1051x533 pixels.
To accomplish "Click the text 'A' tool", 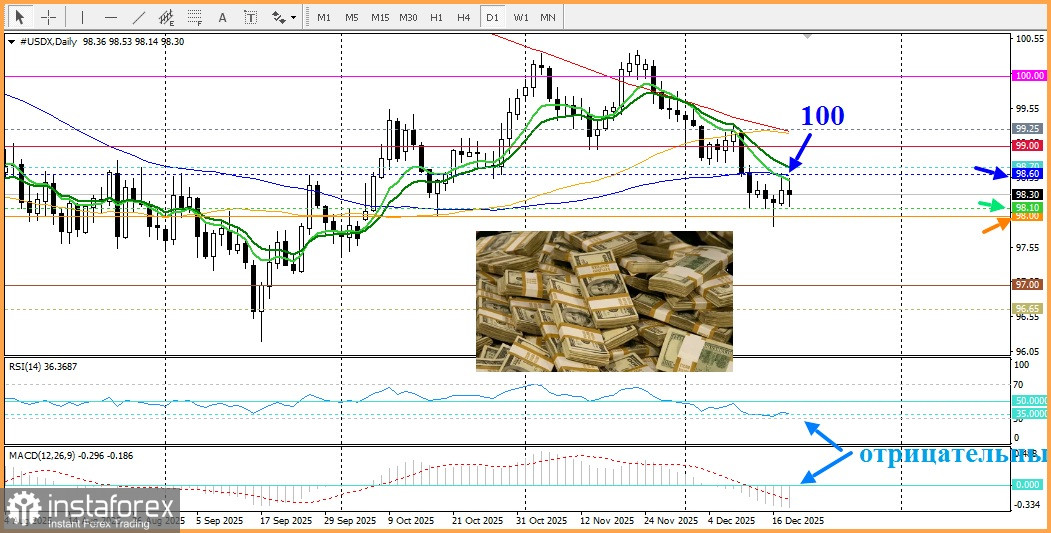I will [x=222, y=17].
